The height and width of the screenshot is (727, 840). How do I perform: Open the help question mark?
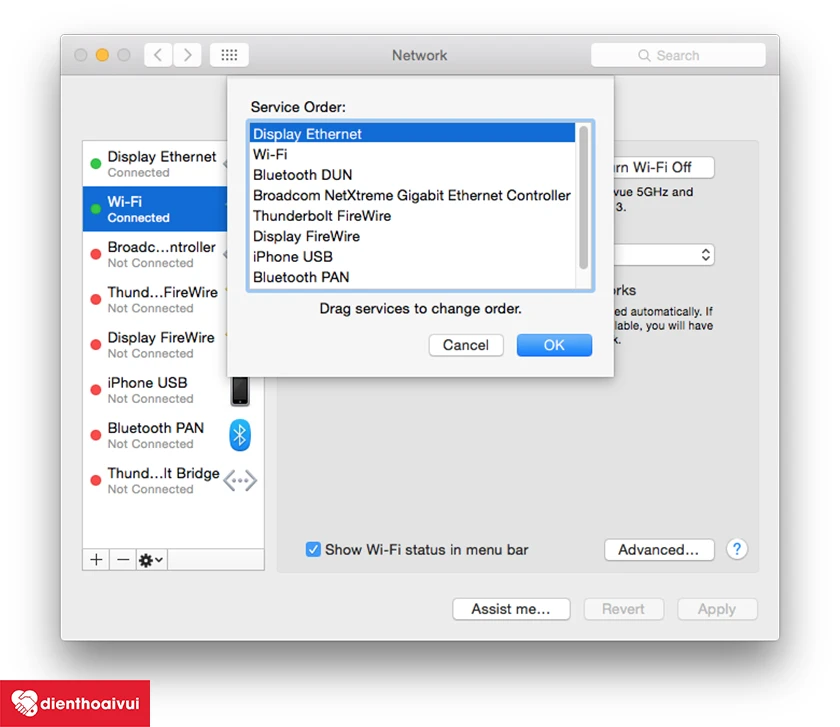point(737,549)
